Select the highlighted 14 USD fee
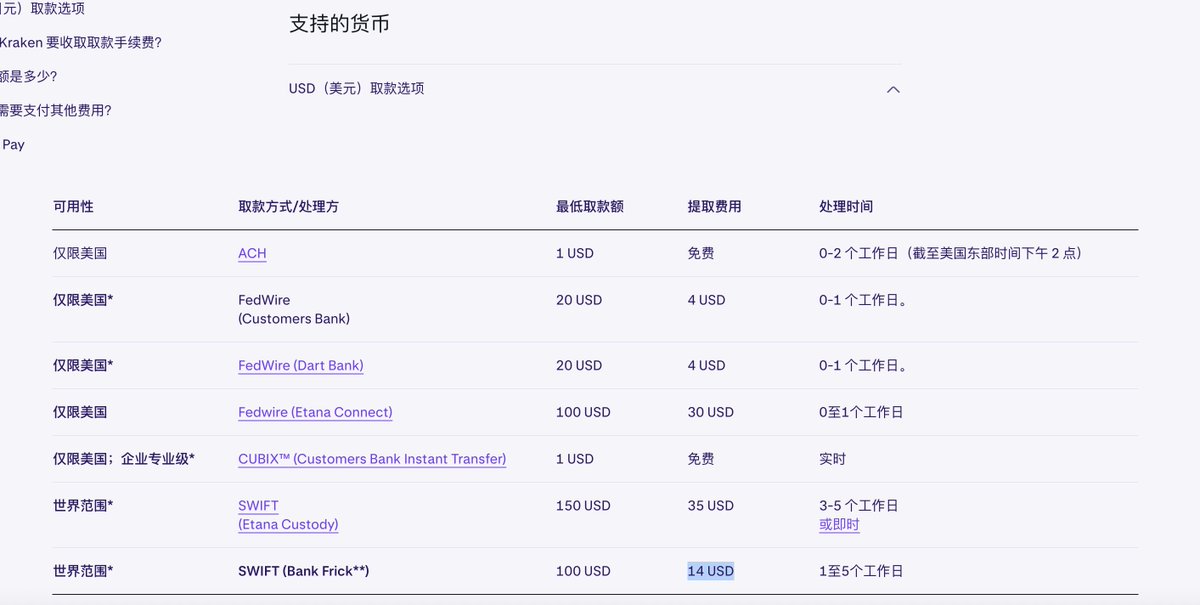 pyautogui.click(x=710, y=571)
